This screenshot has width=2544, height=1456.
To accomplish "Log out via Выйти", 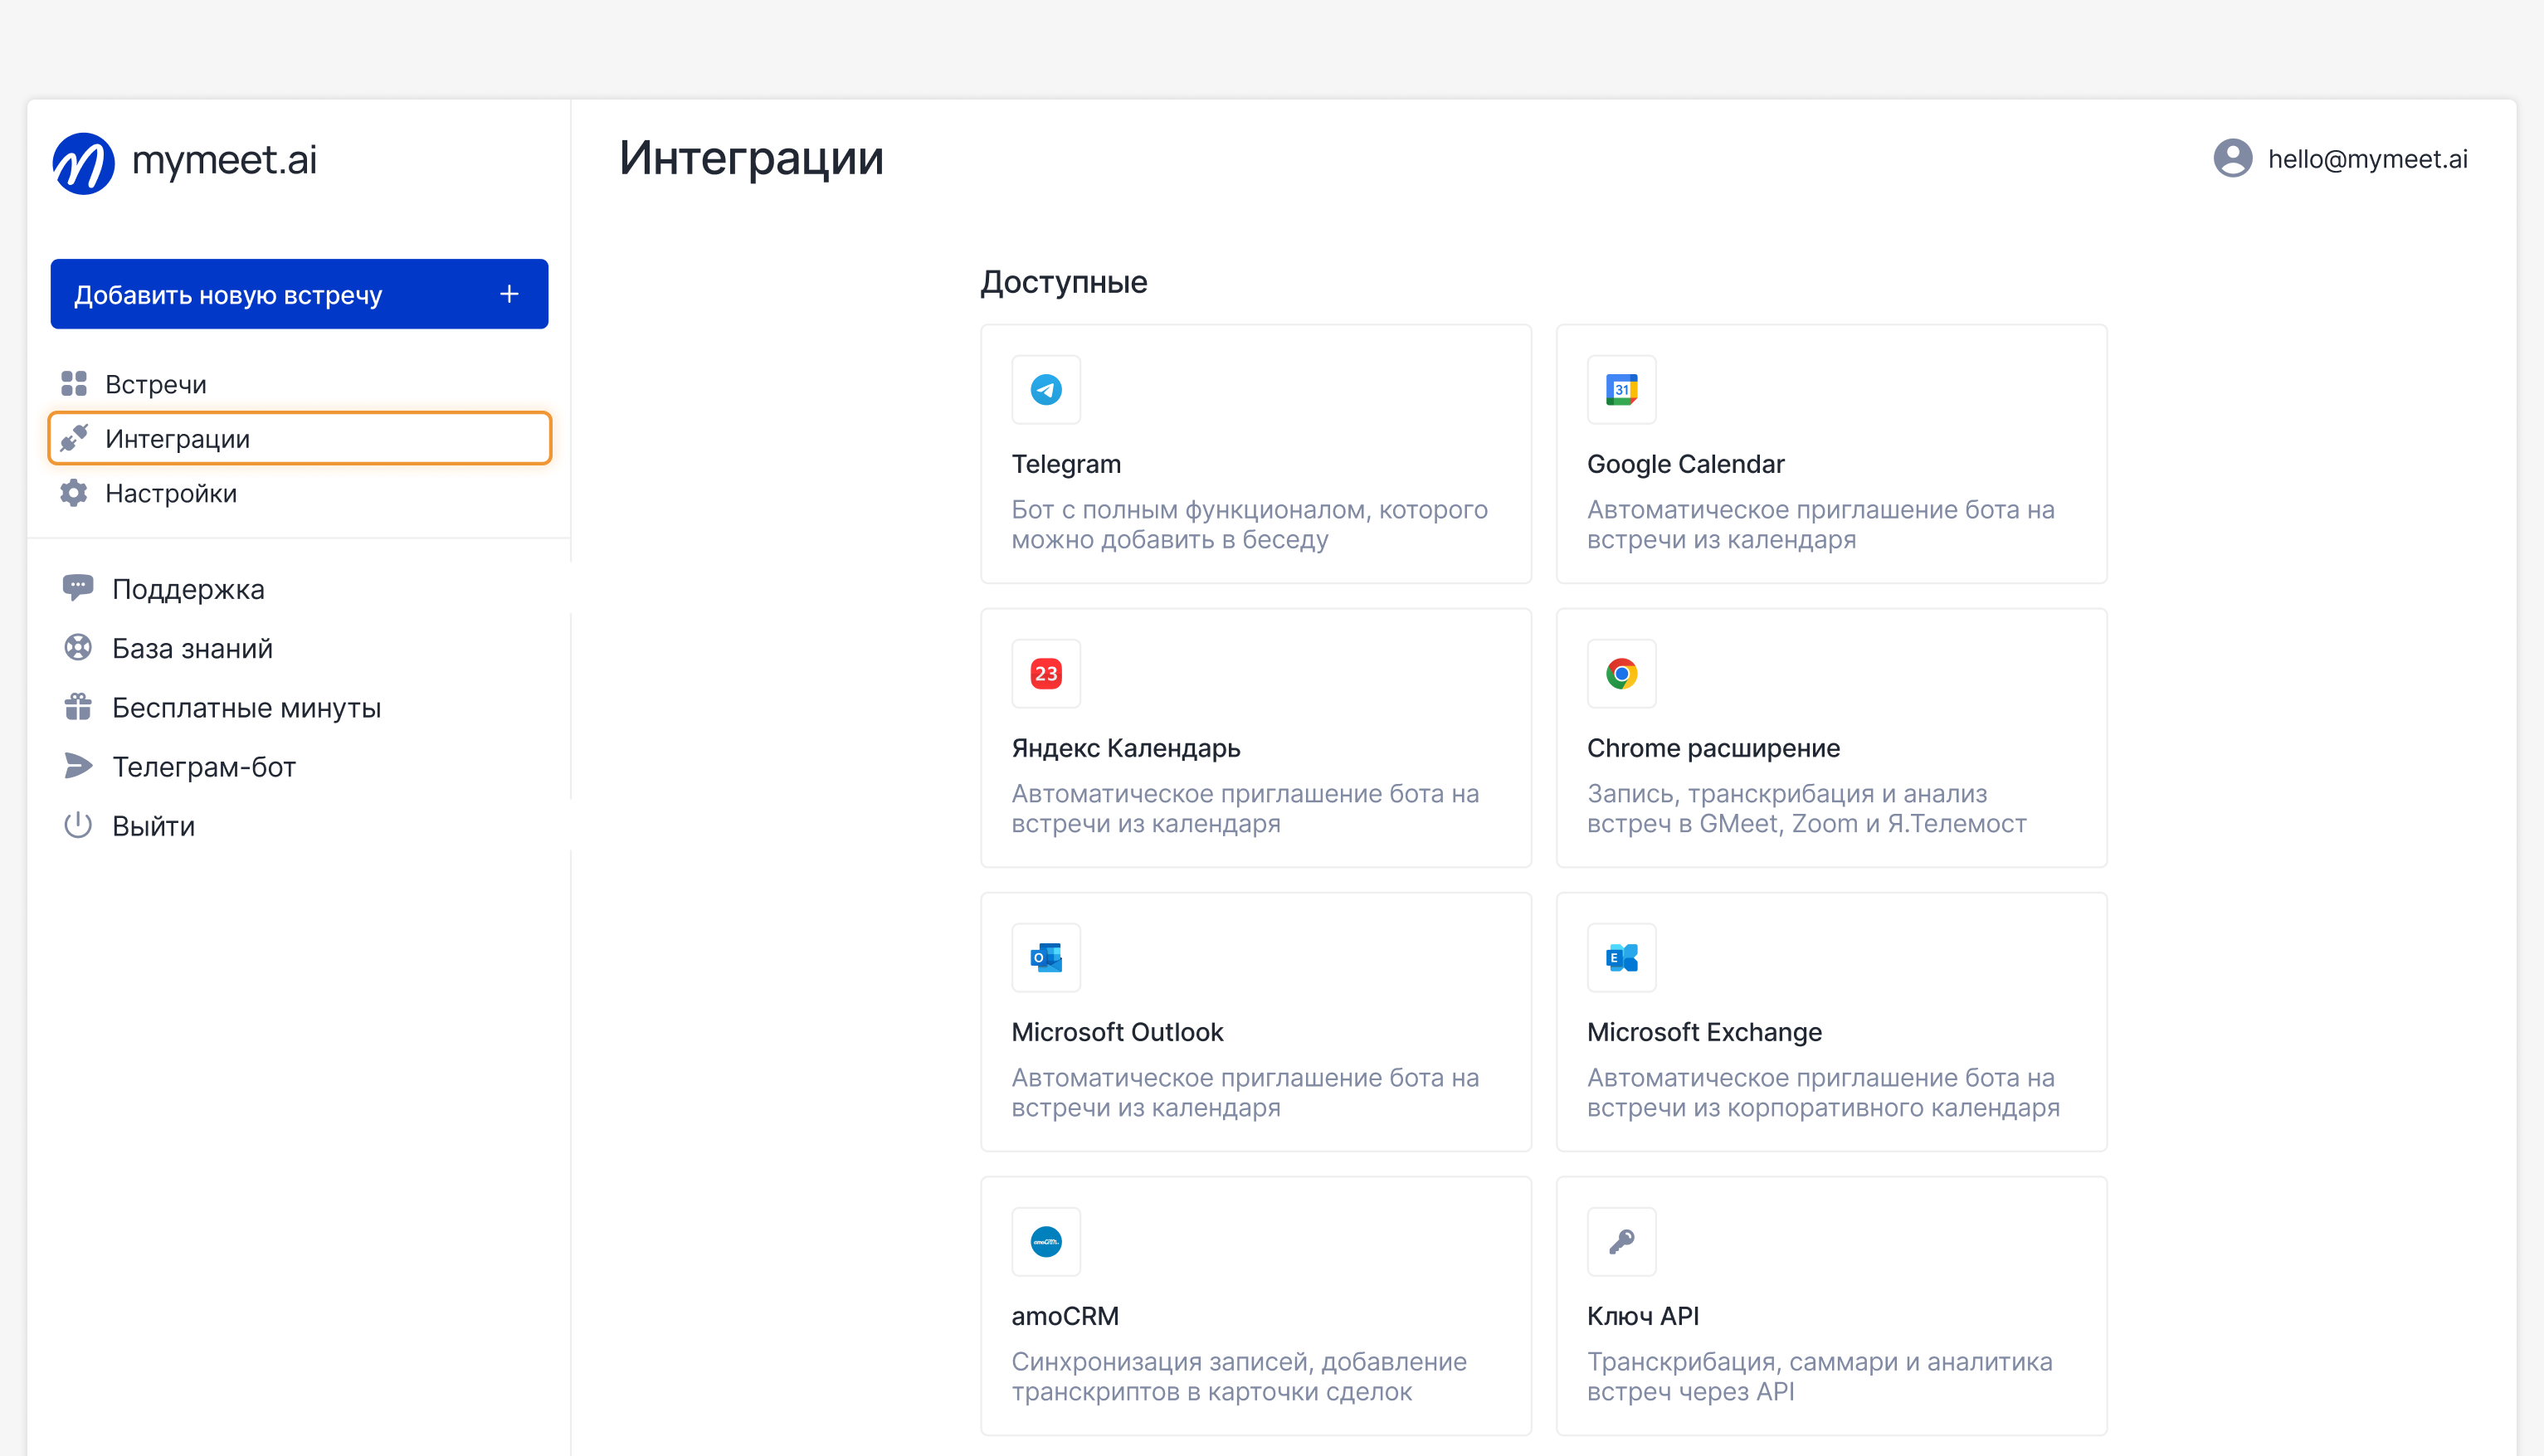I will tap(152, 825).
